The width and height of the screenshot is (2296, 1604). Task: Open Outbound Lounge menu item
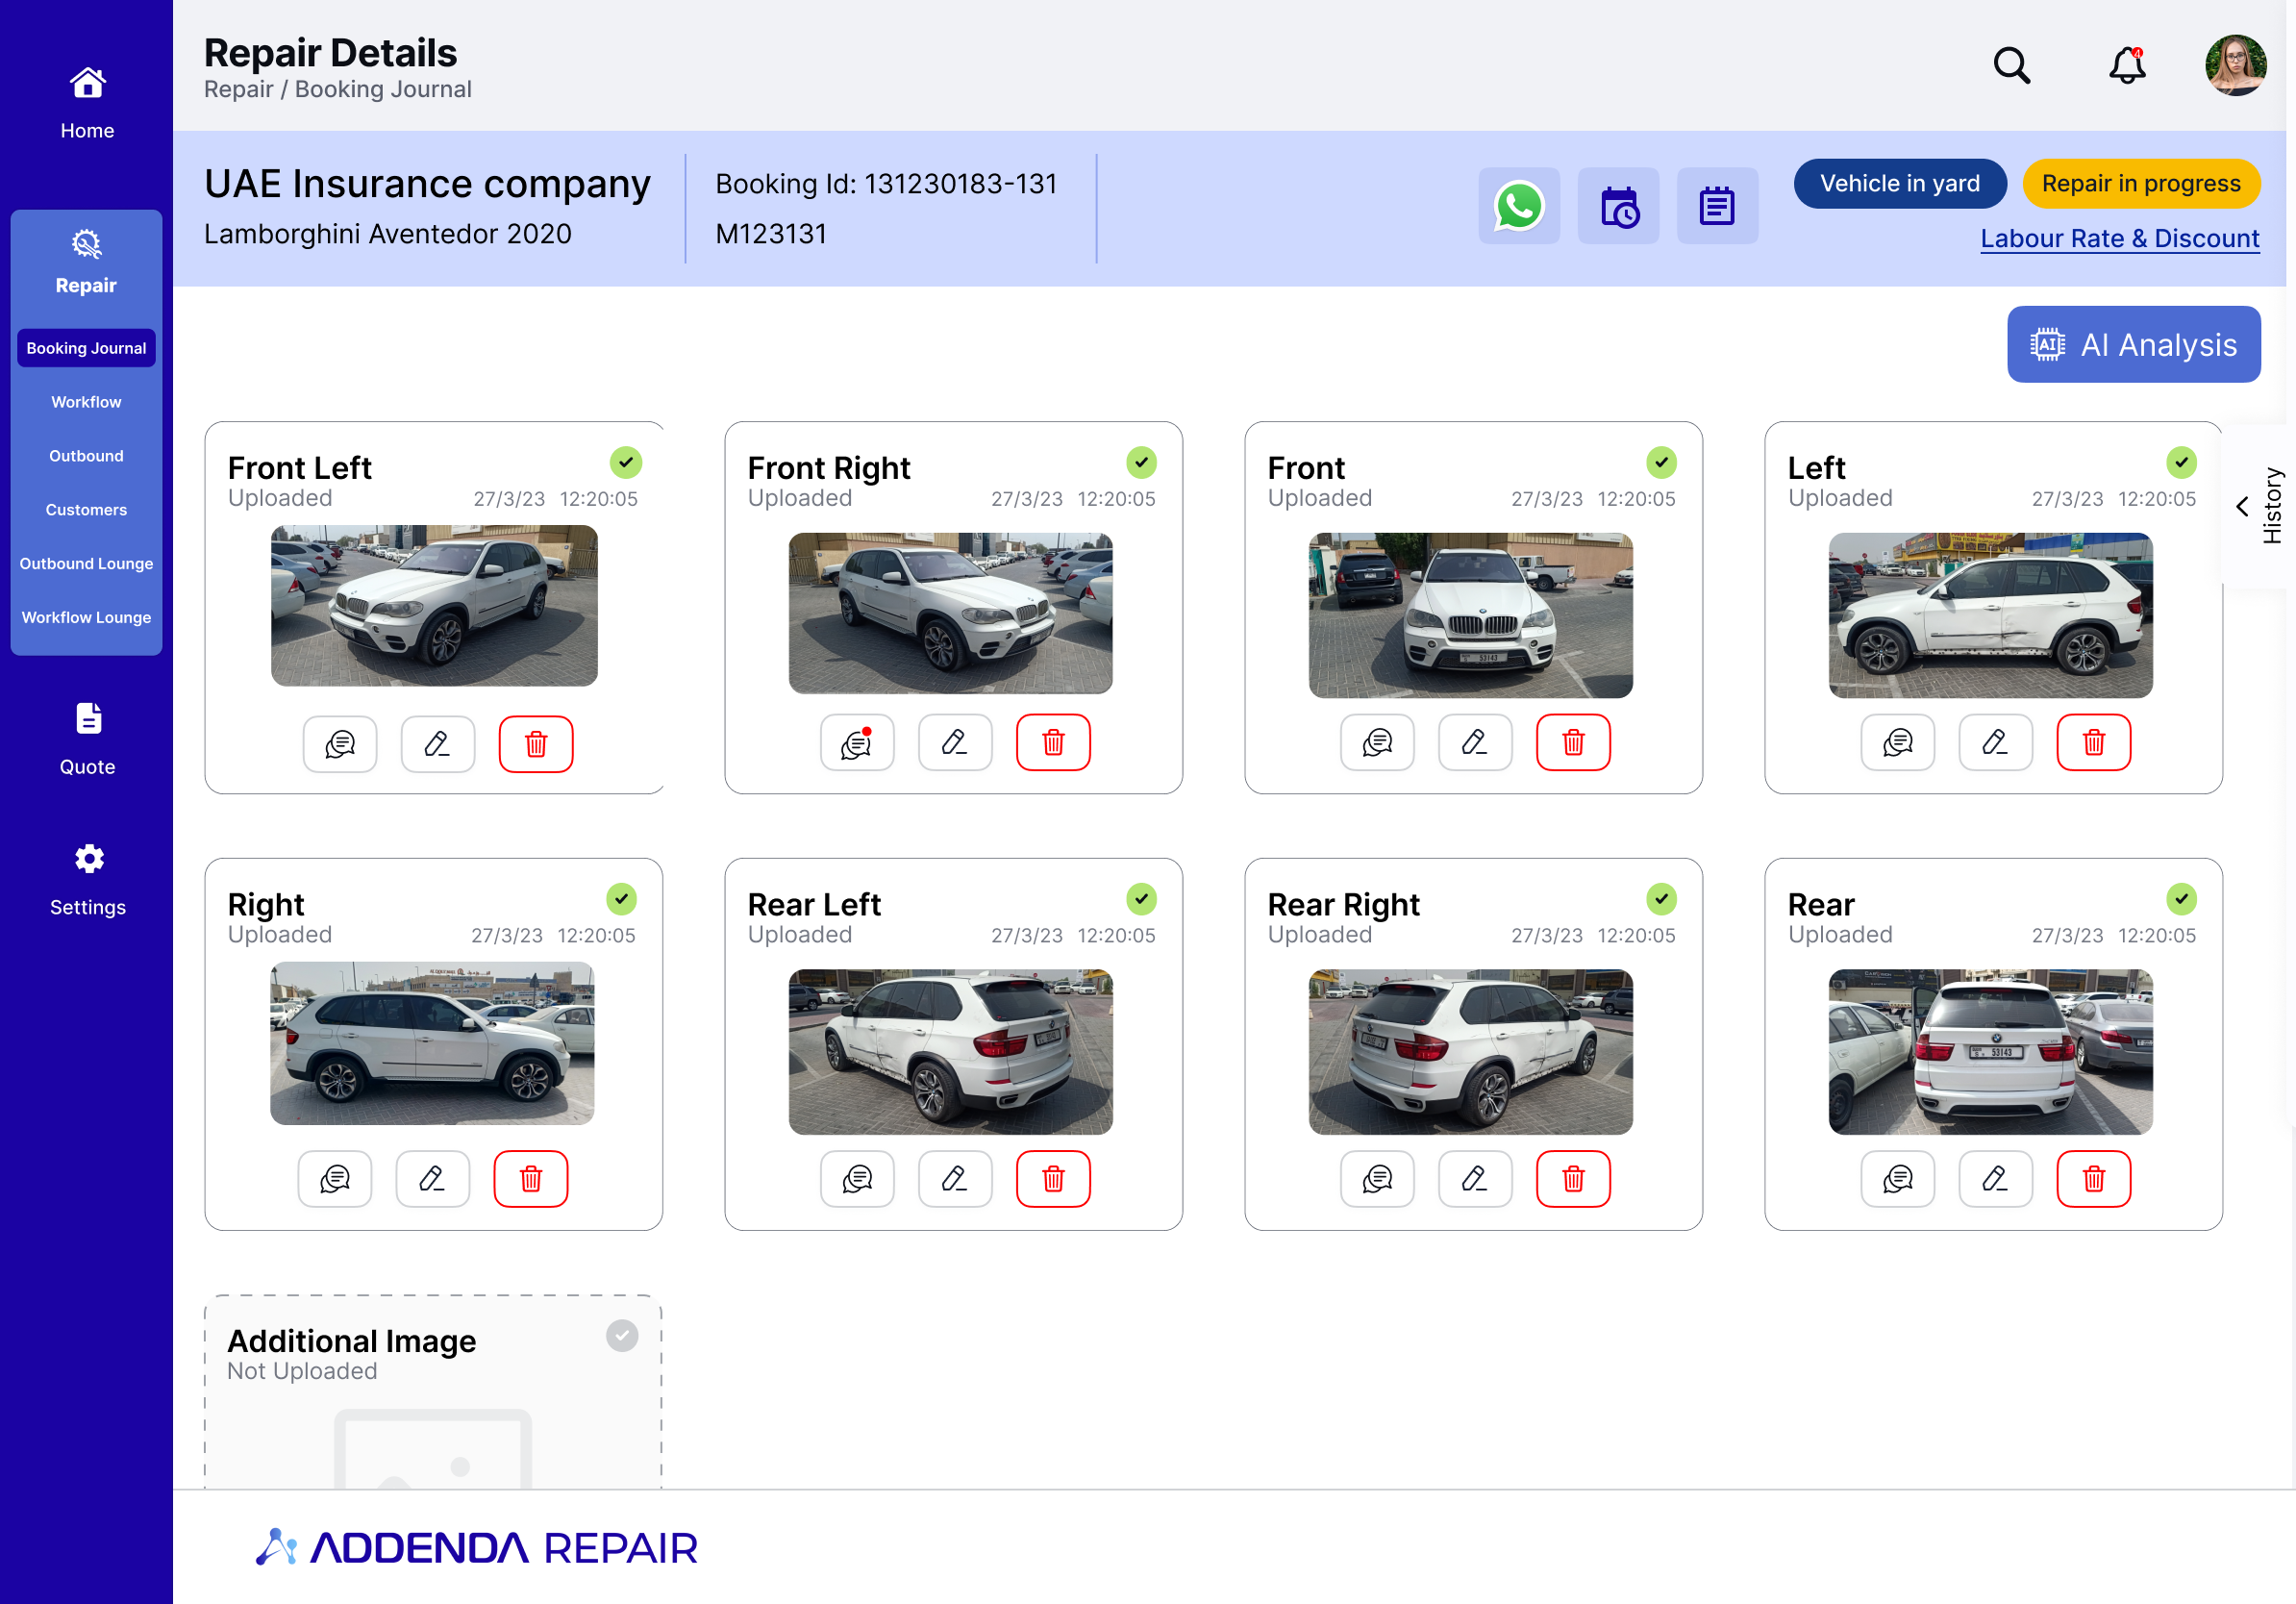(86, 564)
